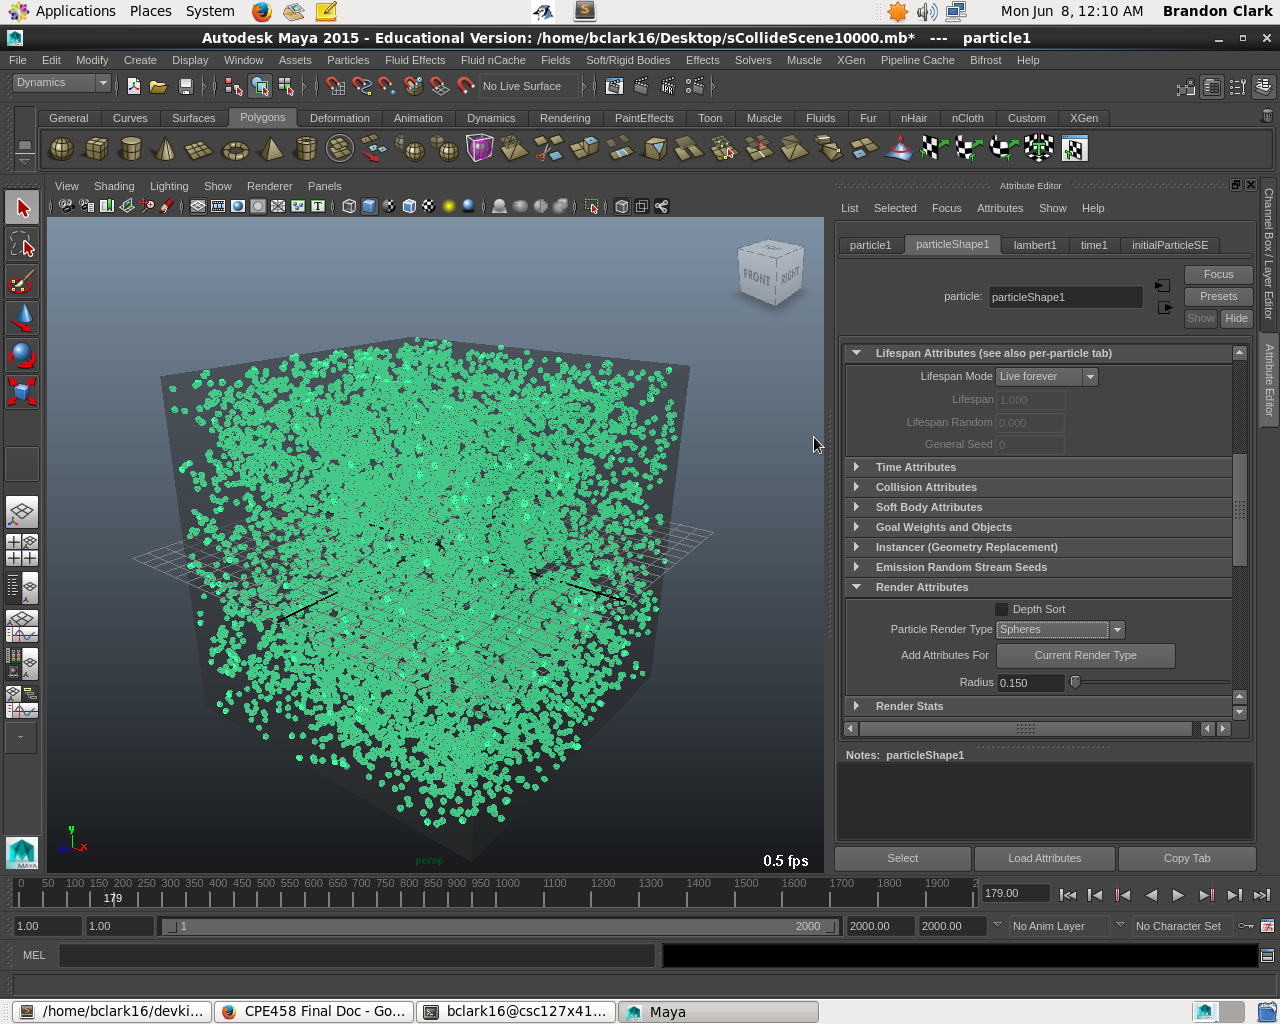Toggle the Auto Keyframe button near the timeline

pos(1246,926)
